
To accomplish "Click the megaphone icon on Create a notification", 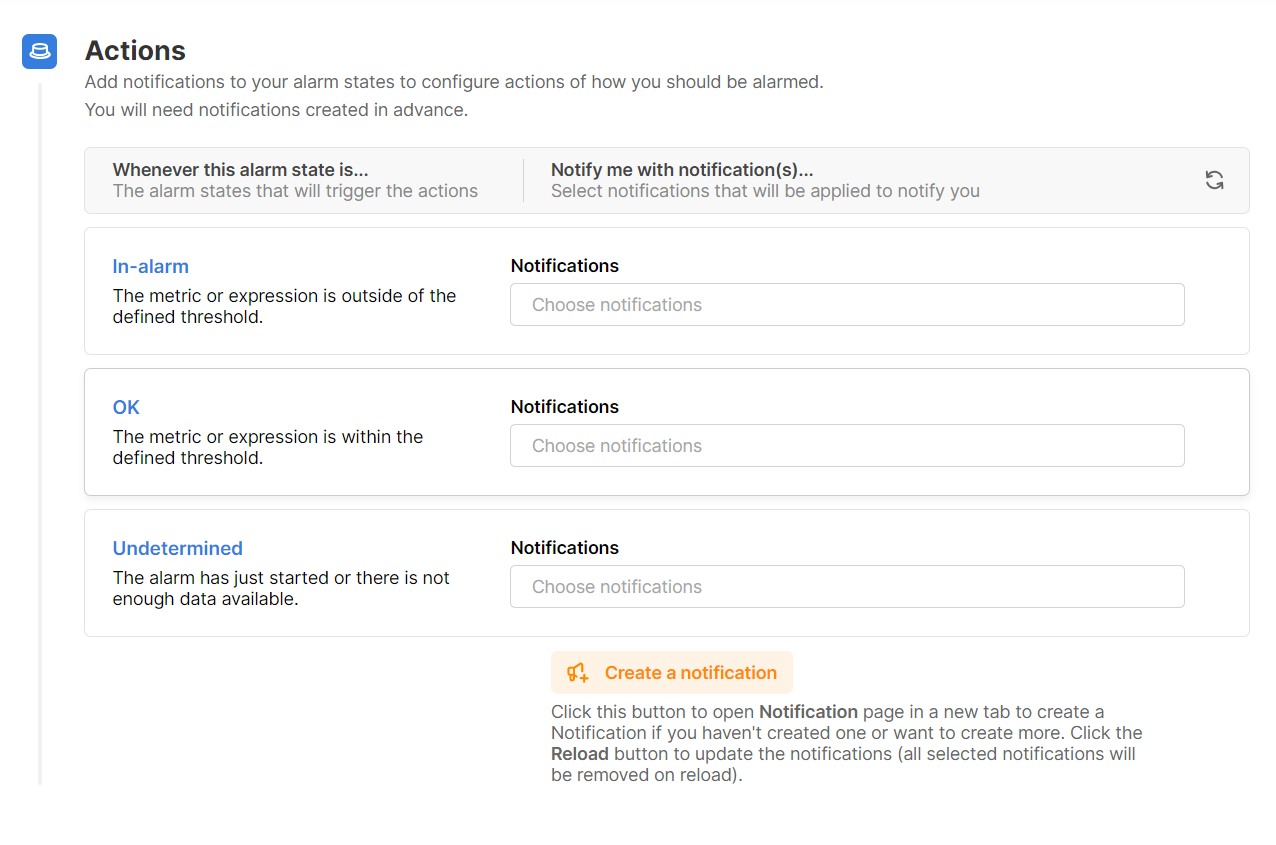I will tap(578, 673).
